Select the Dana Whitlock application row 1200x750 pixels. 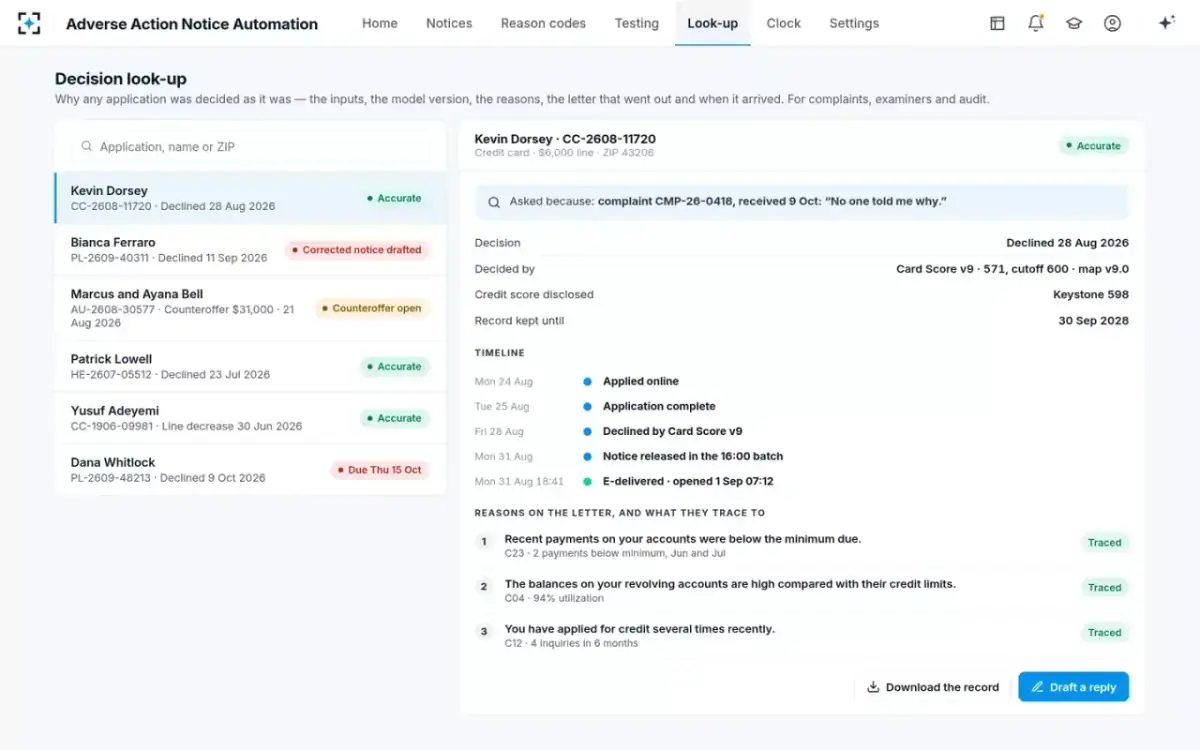click(x=251, y=470)
